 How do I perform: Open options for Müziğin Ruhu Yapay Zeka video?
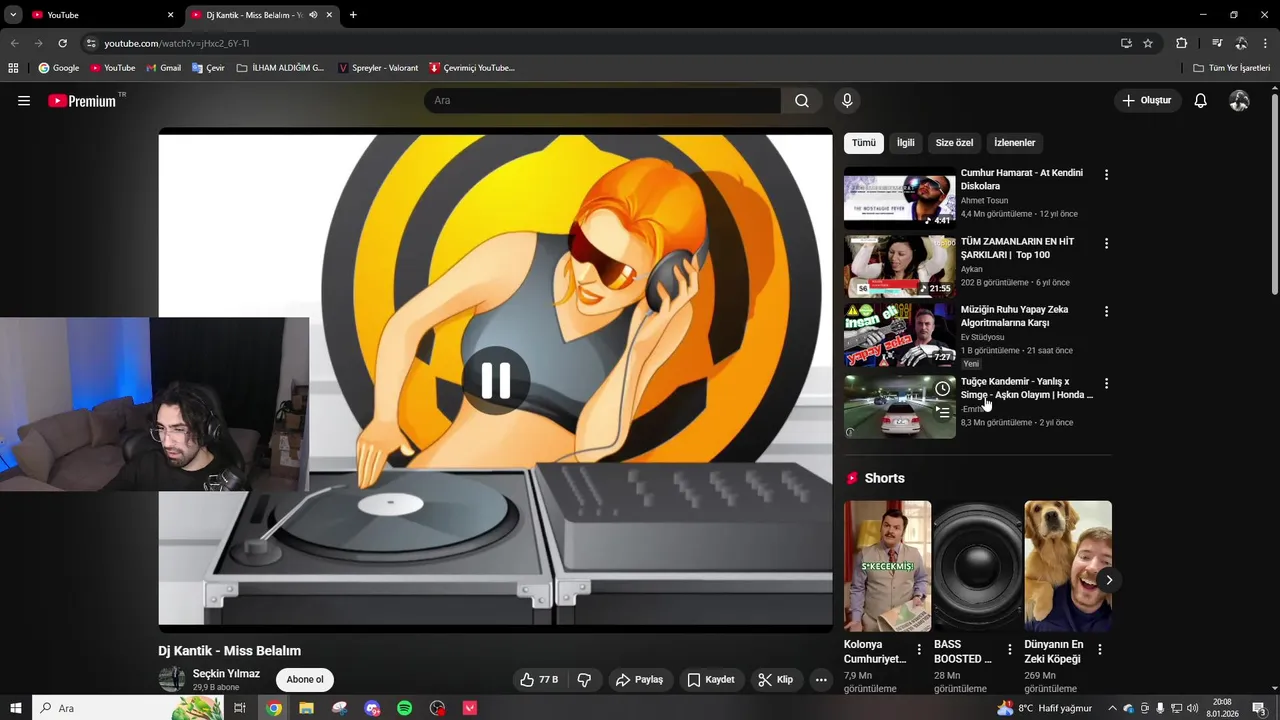click(x=1106, y=312)
